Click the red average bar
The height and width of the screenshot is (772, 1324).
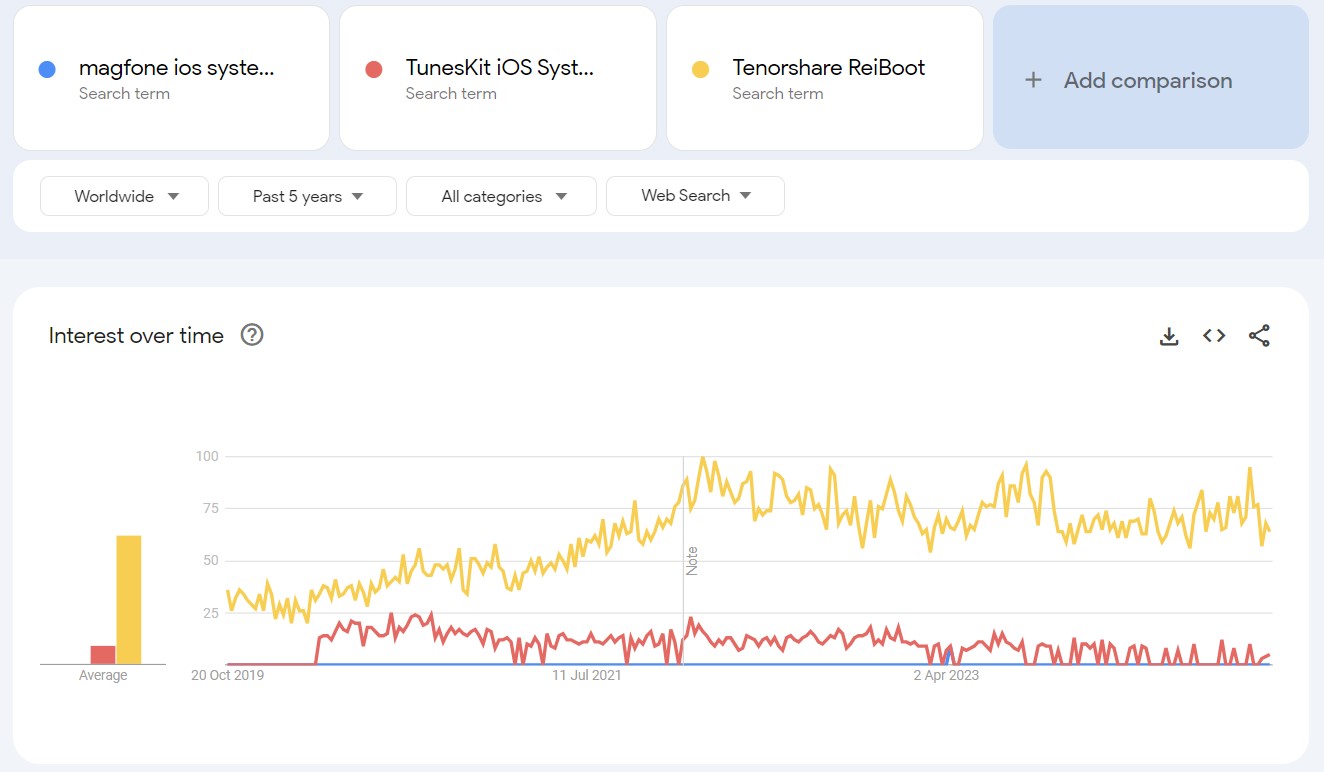coord(103,655)
